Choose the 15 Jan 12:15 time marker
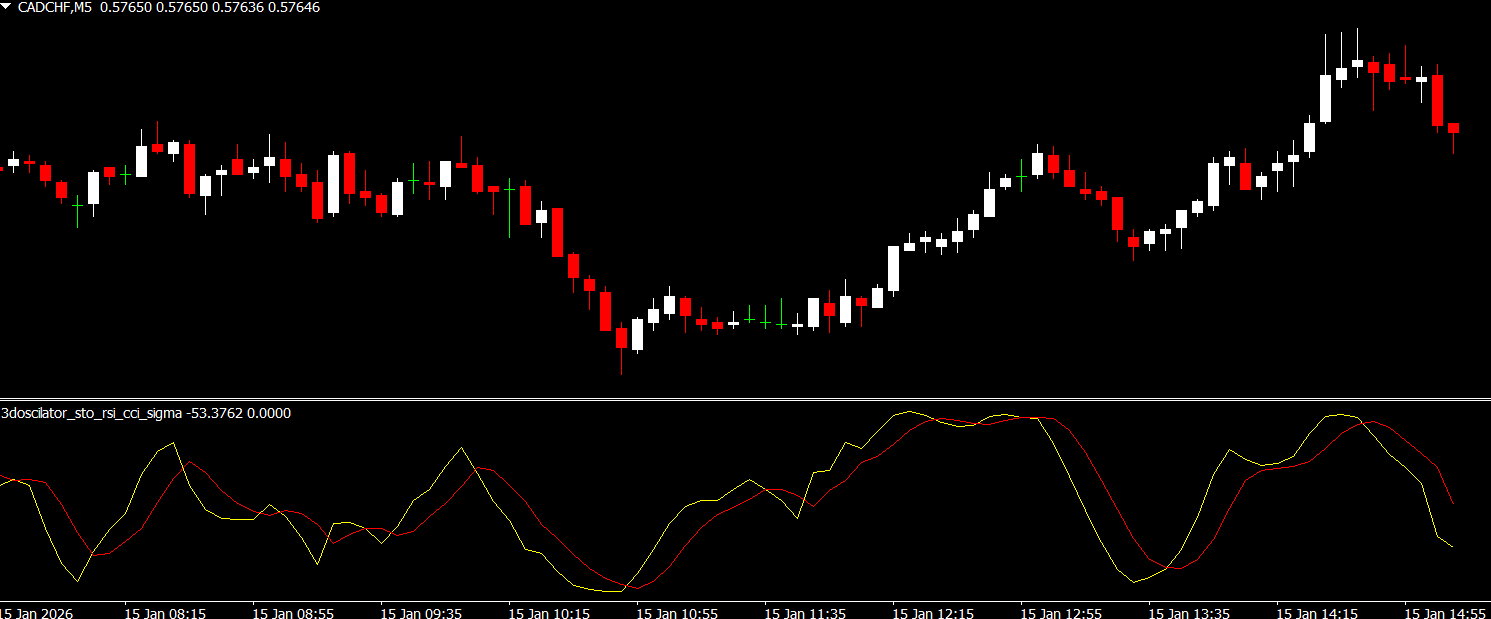The height and width of the screenshot is (619, 1491). [933, 611]
